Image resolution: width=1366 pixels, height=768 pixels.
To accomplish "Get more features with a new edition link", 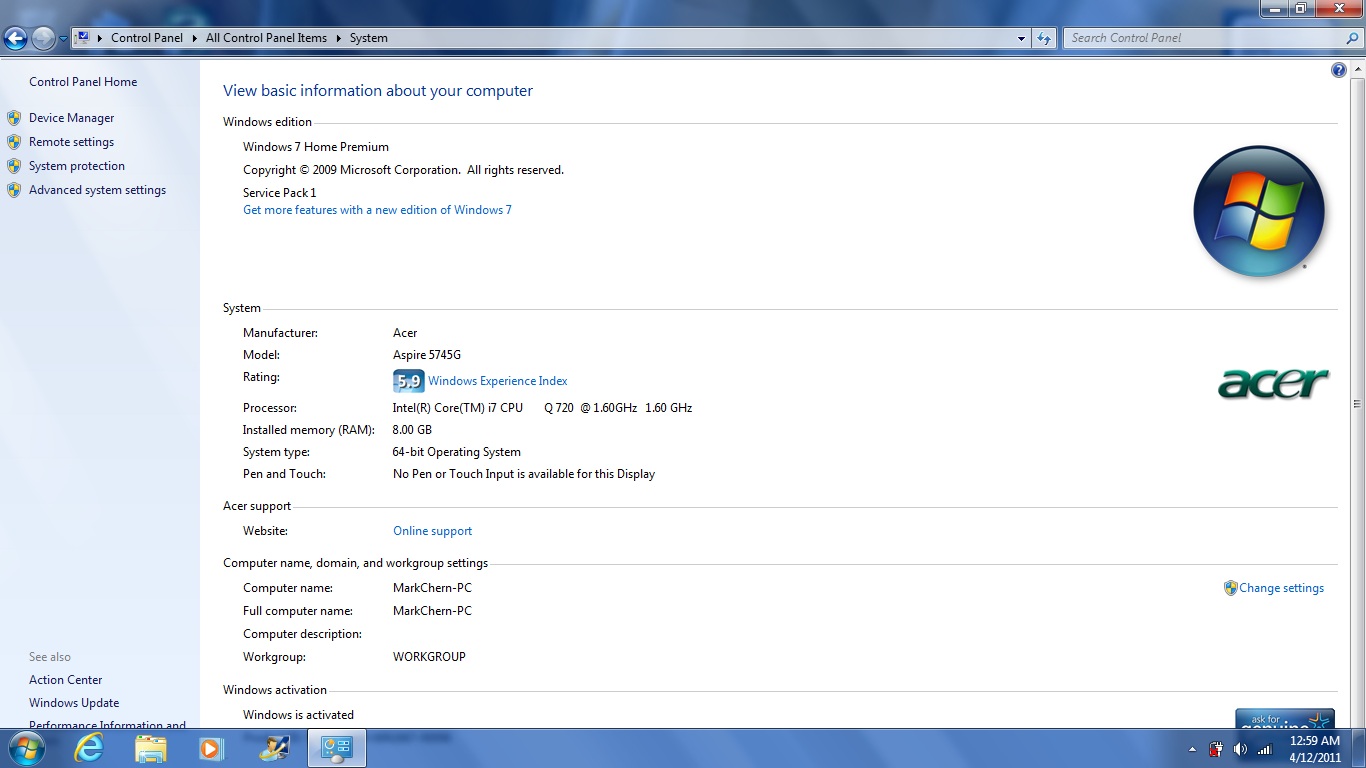I will [377, 210].
